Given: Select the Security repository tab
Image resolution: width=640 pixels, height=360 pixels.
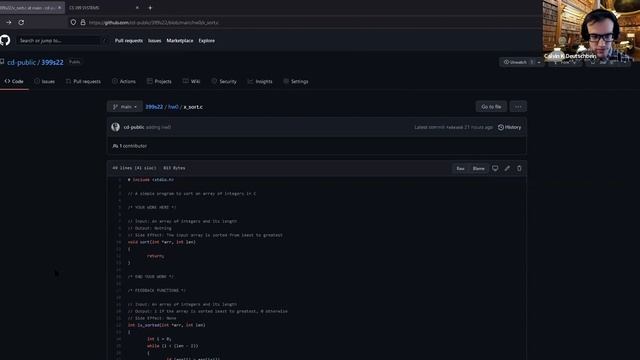Looking at the screenshot, I should pyautogui.click(x=224, y=81).
